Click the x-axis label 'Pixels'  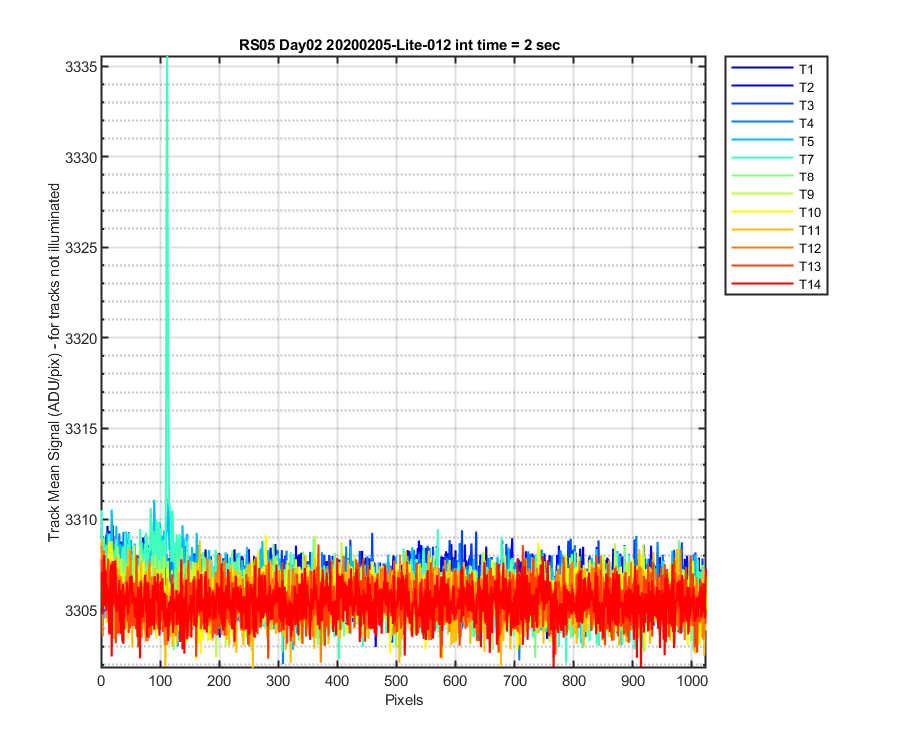[x=404, y=700]
